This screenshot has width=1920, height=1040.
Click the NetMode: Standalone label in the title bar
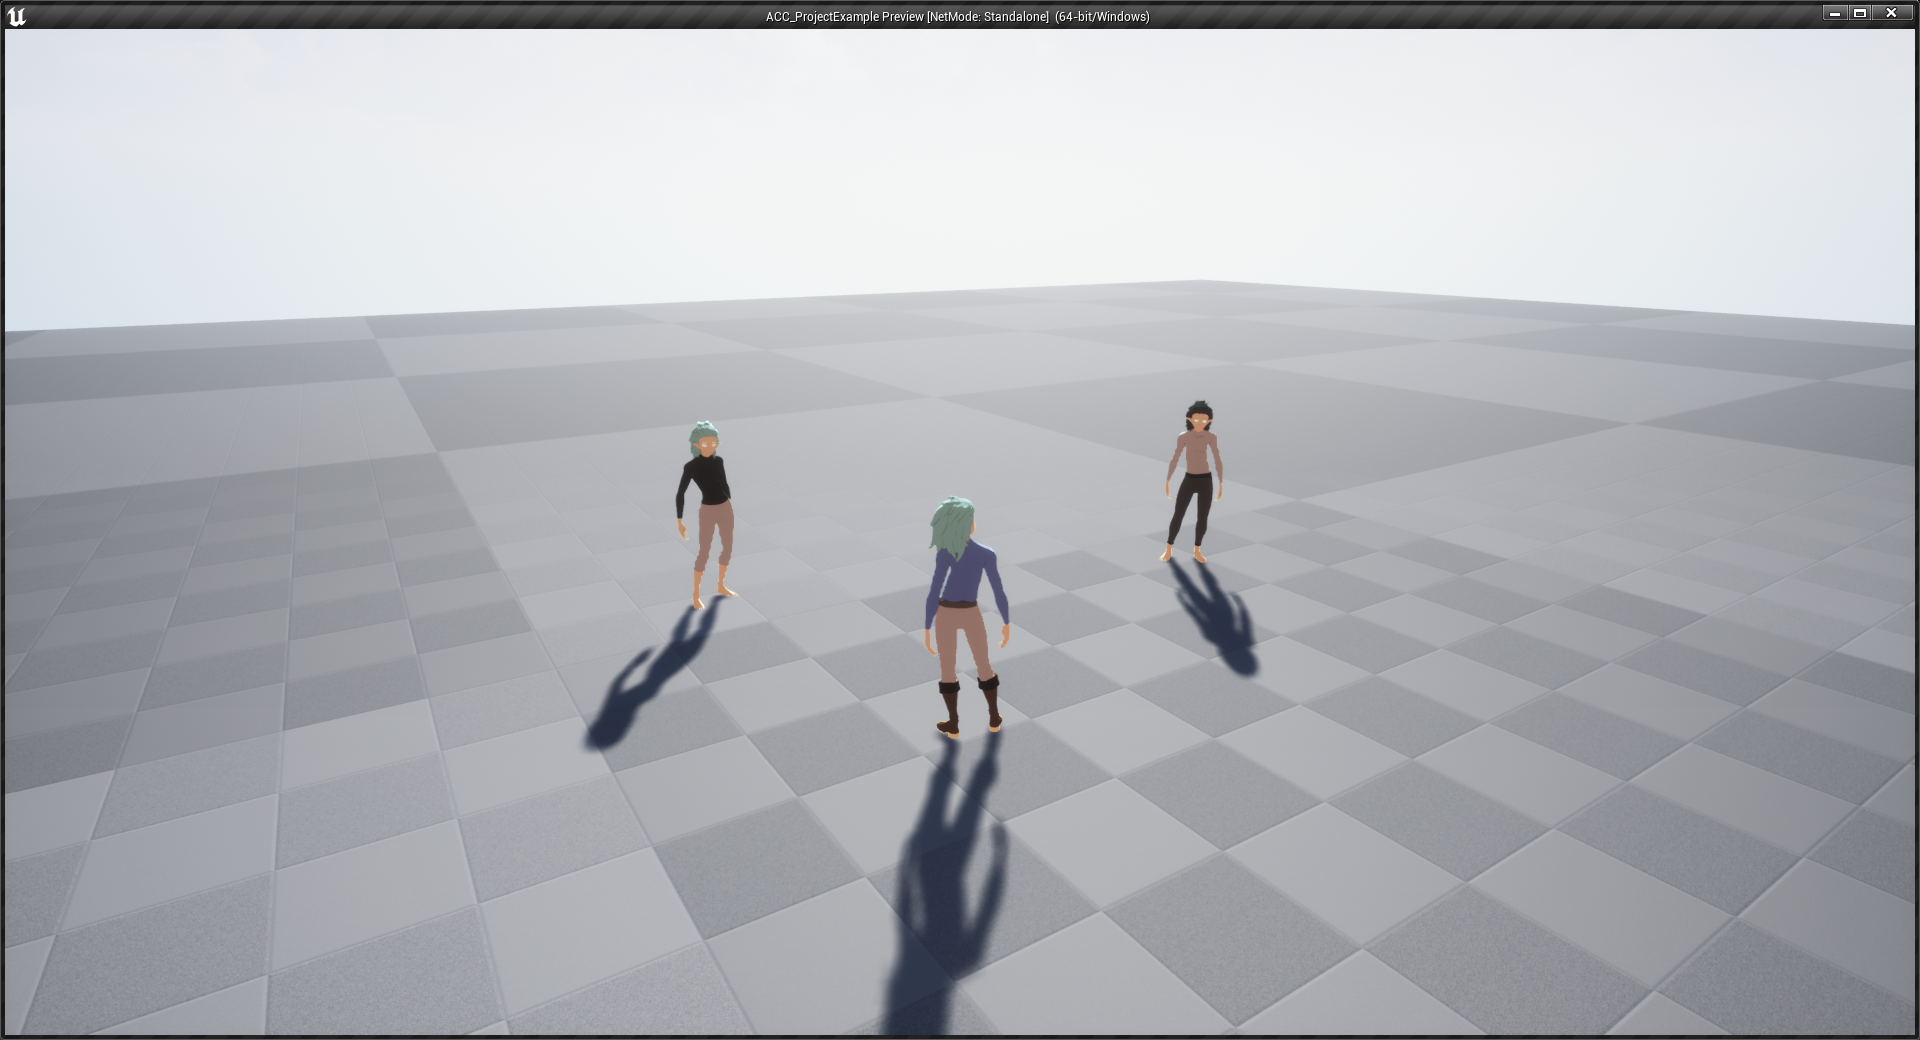(988, 16)
